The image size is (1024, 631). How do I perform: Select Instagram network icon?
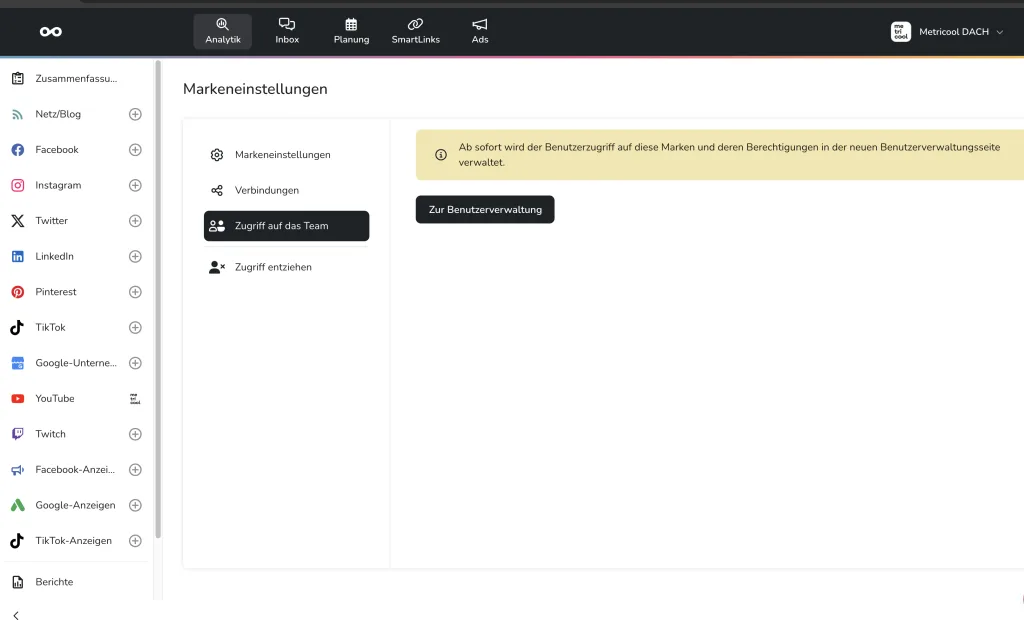(x=17, y=185)
